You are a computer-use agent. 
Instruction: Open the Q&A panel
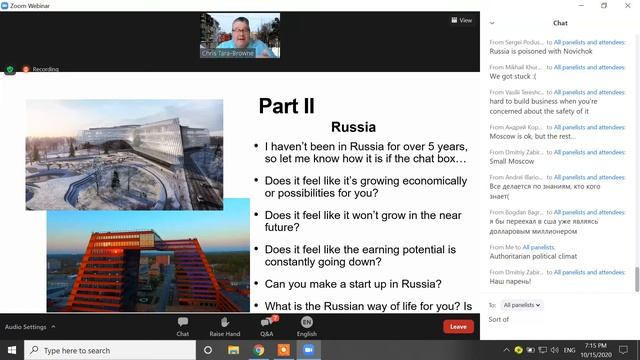267,327
